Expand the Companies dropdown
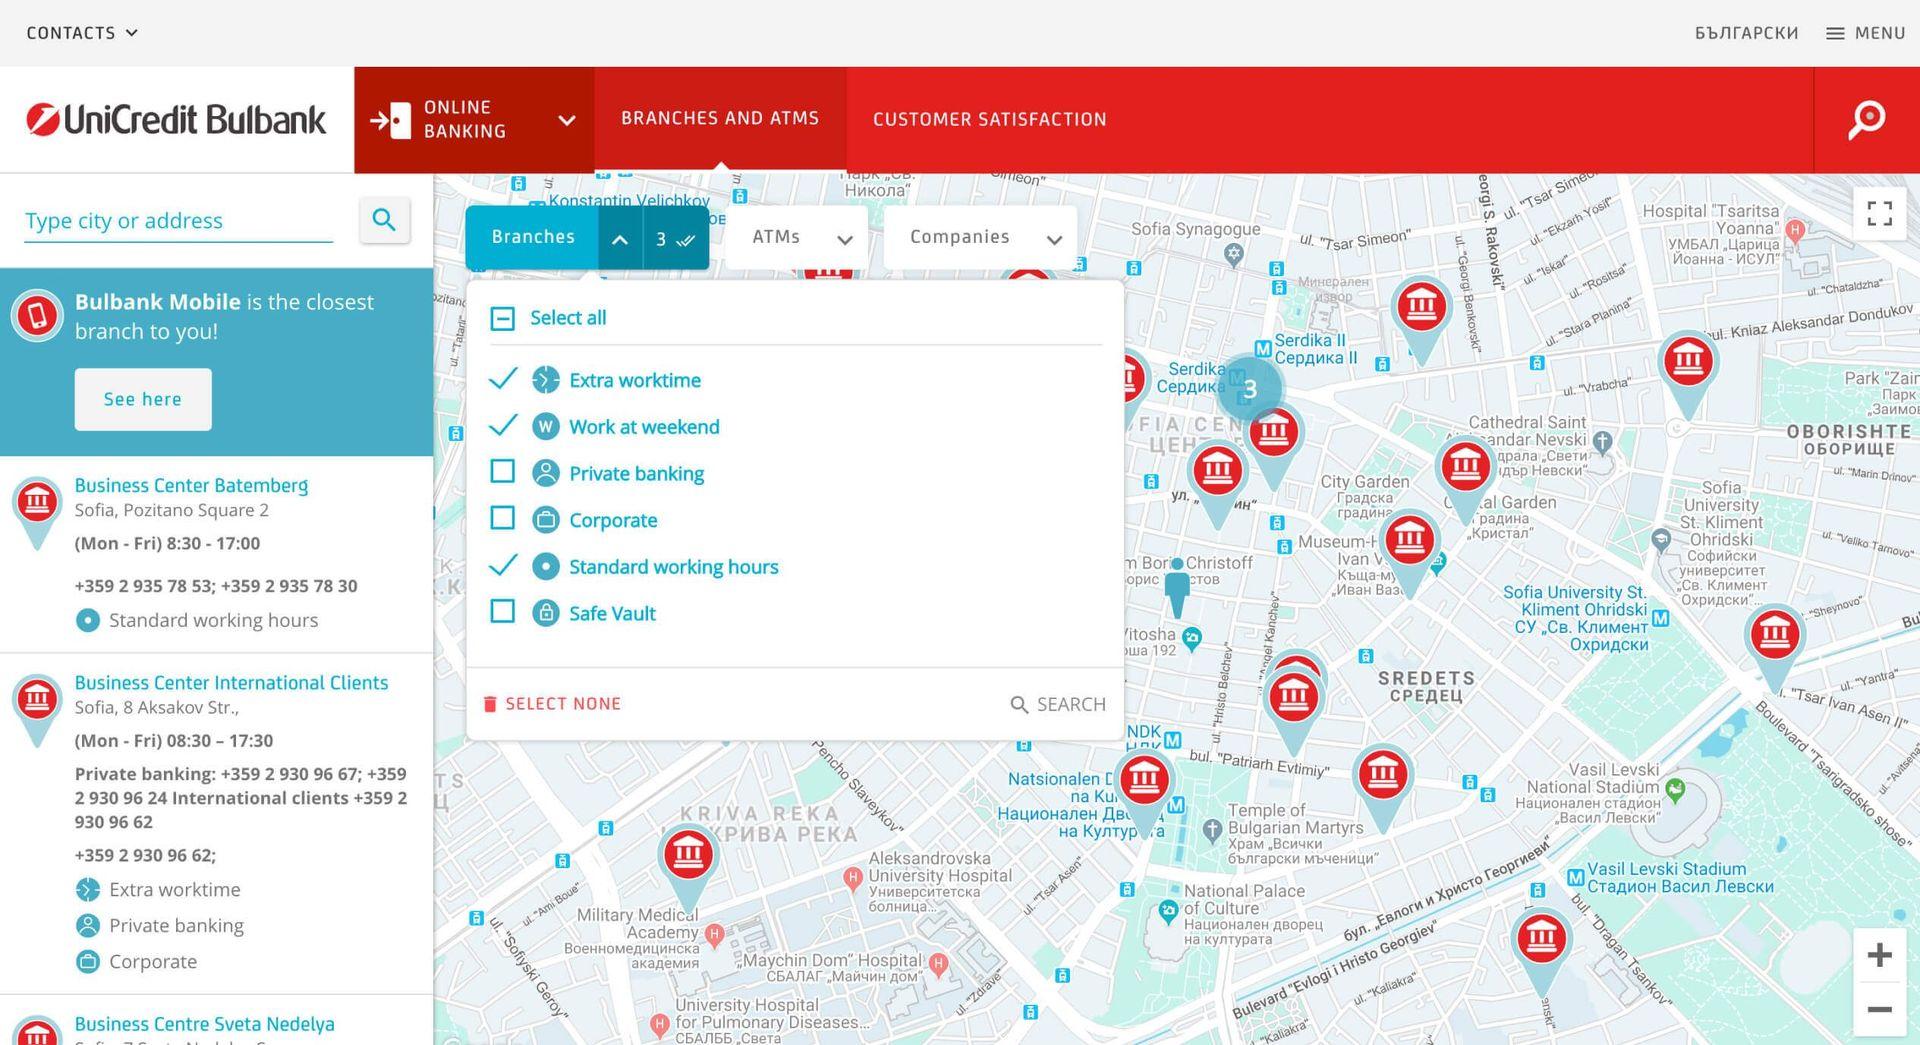The image size is (1920, 1045). click(x=980, y=237)
